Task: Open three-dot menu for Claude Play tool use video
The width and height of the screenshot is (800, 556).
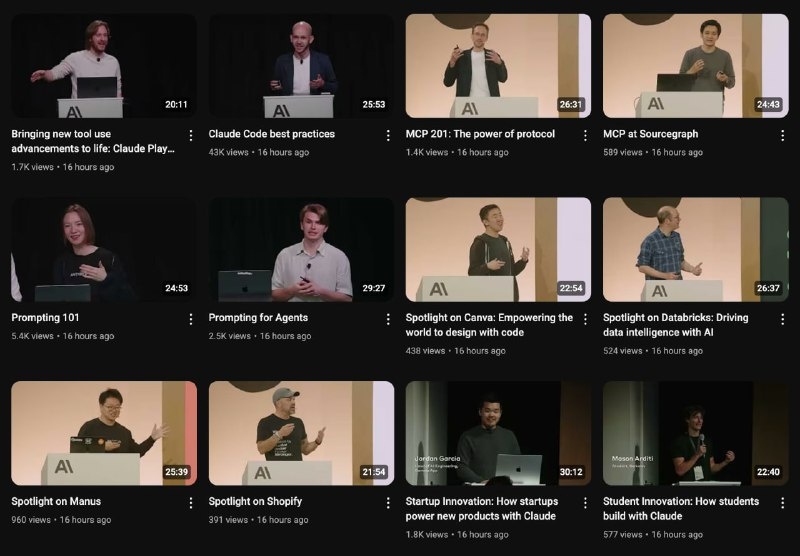Action: pyautogui.click(x=190, y=135)
